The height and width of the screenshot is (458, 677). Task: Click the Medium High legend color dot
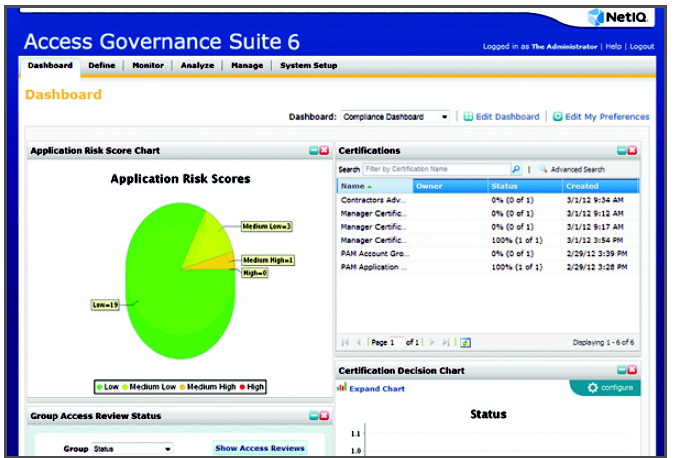182,387
